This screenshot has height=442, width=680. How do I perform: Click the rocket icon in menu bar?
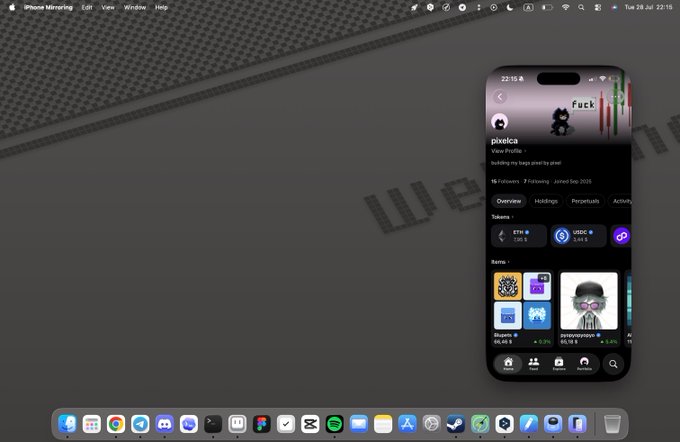(414, 7)
